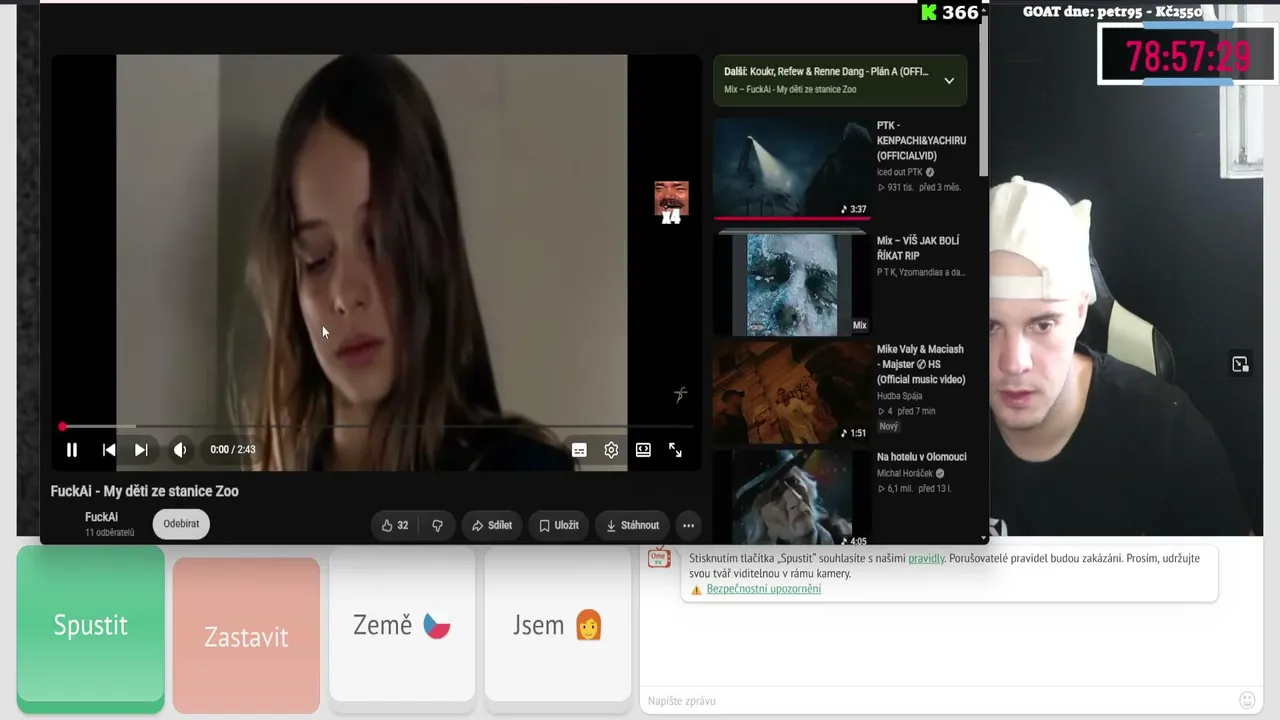Open the FuckAi channel name
The height and width of the screenshot is (720, 1280).
[101, 517]
